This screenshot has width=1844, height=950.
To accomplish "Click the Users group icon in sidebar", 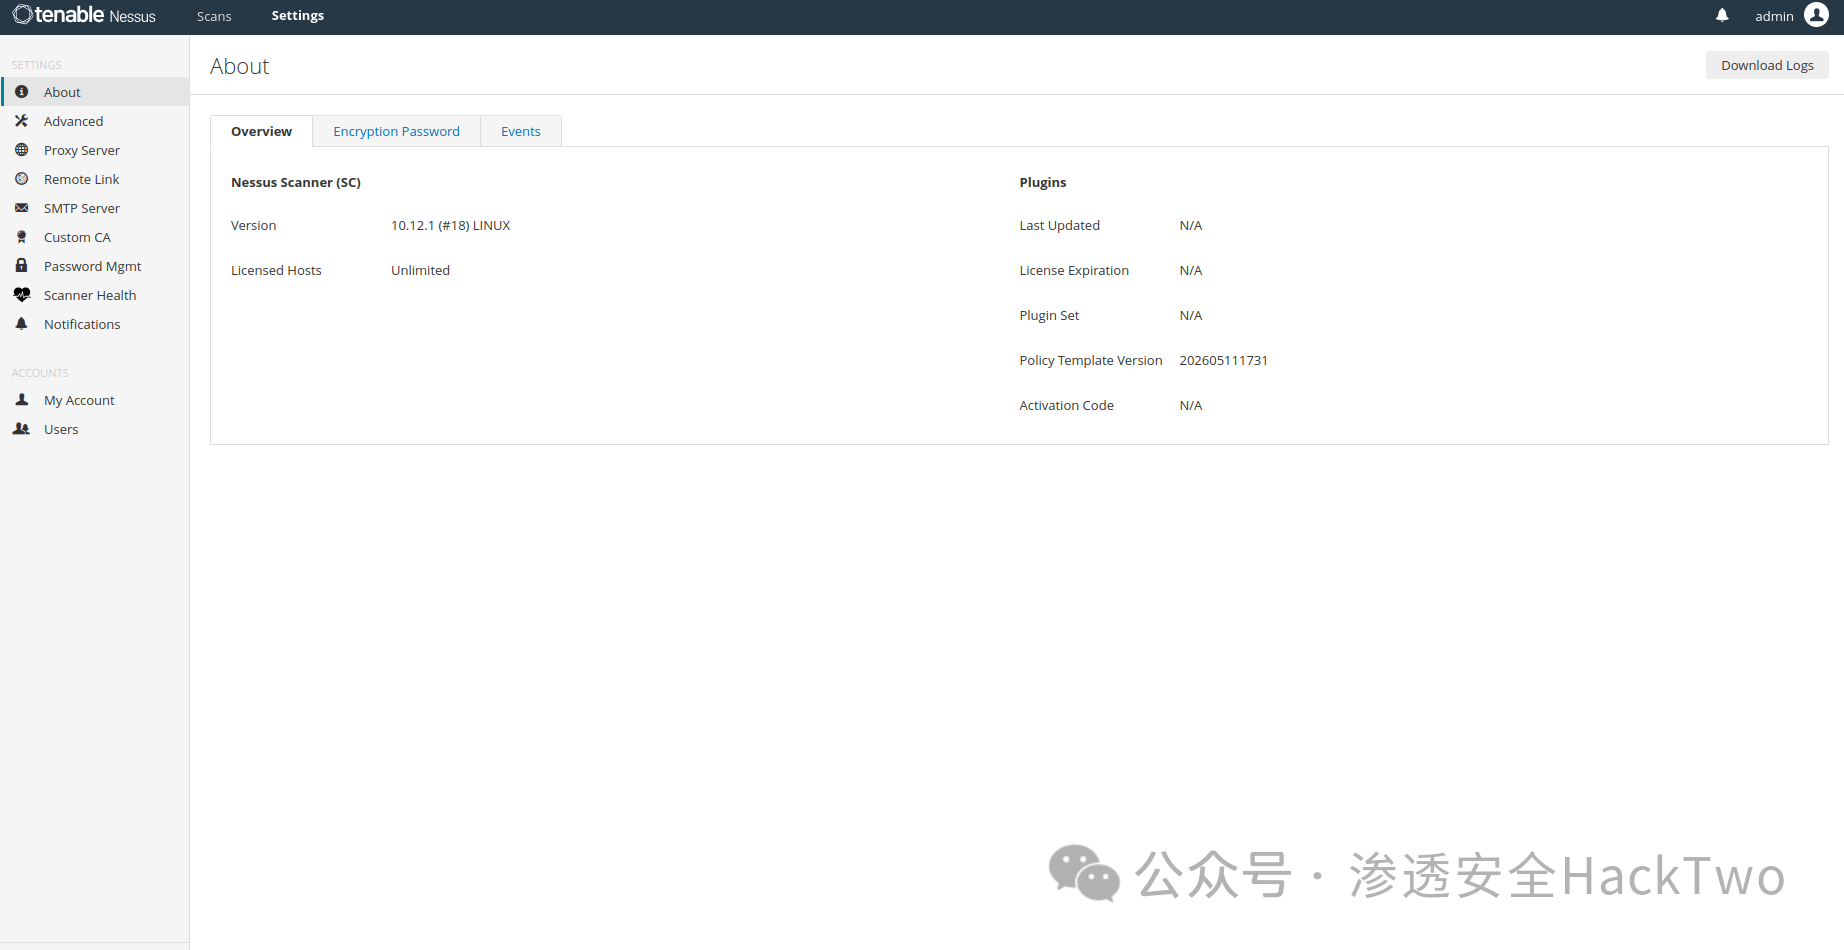I will point(21,429).
